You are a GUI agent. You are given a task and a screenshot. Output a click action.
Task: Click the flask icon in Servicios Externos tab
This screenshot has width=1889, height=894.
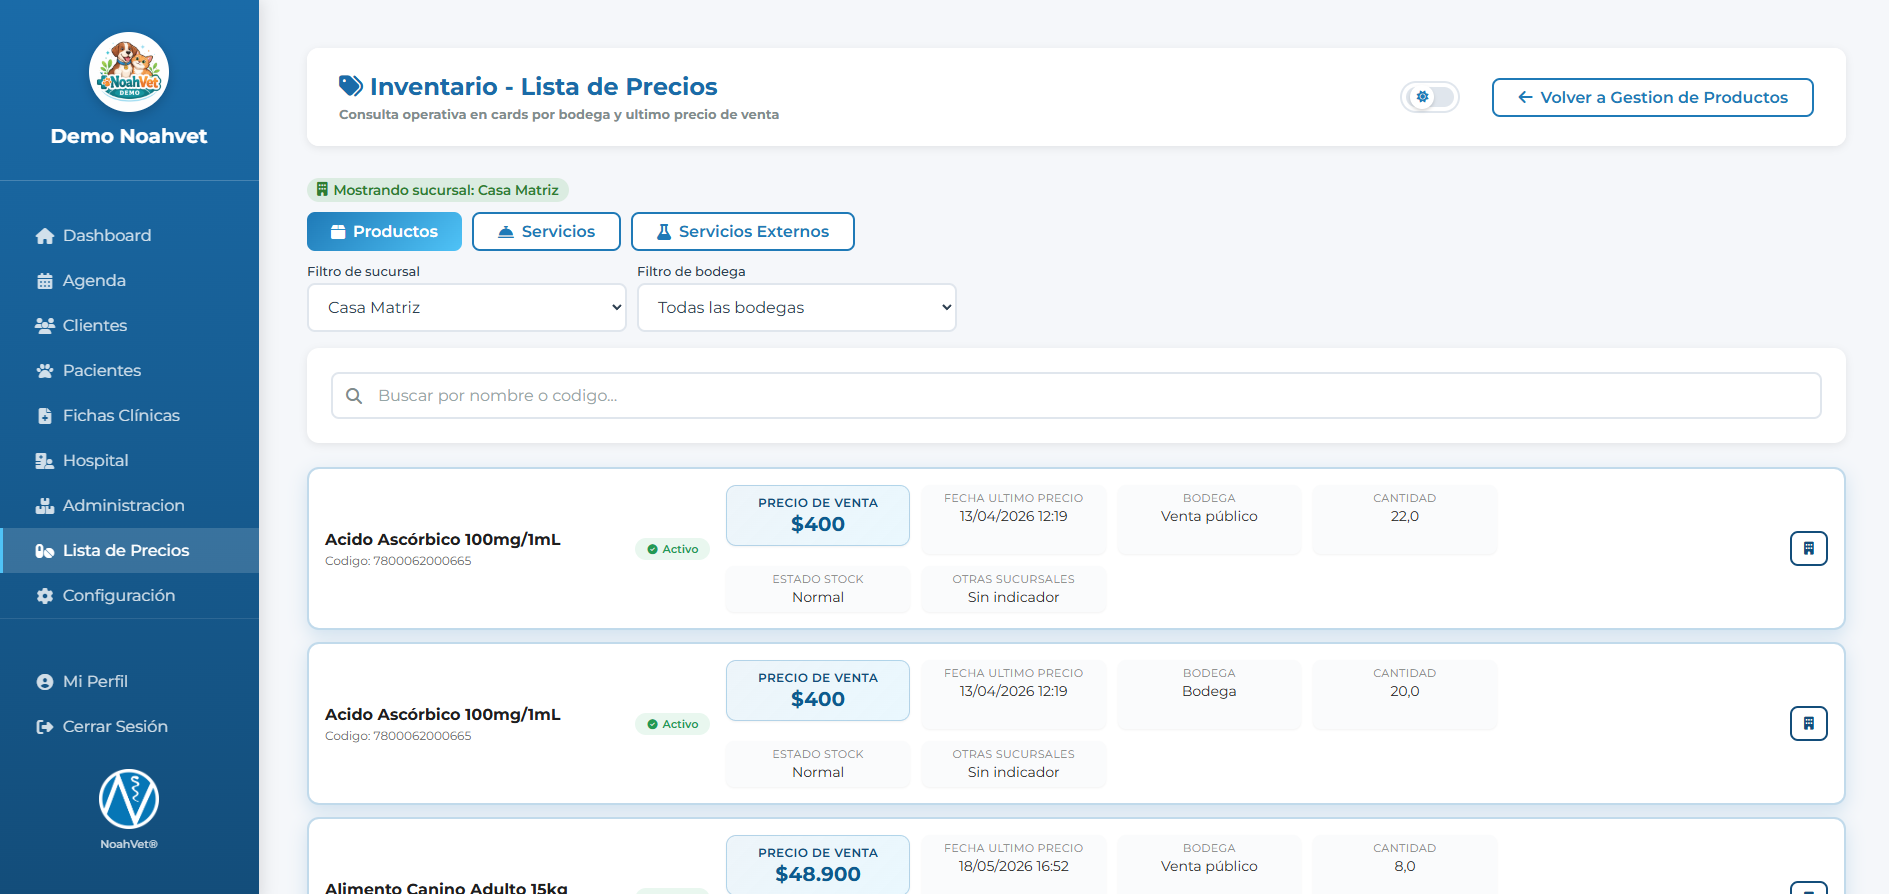tap(663, 232)
